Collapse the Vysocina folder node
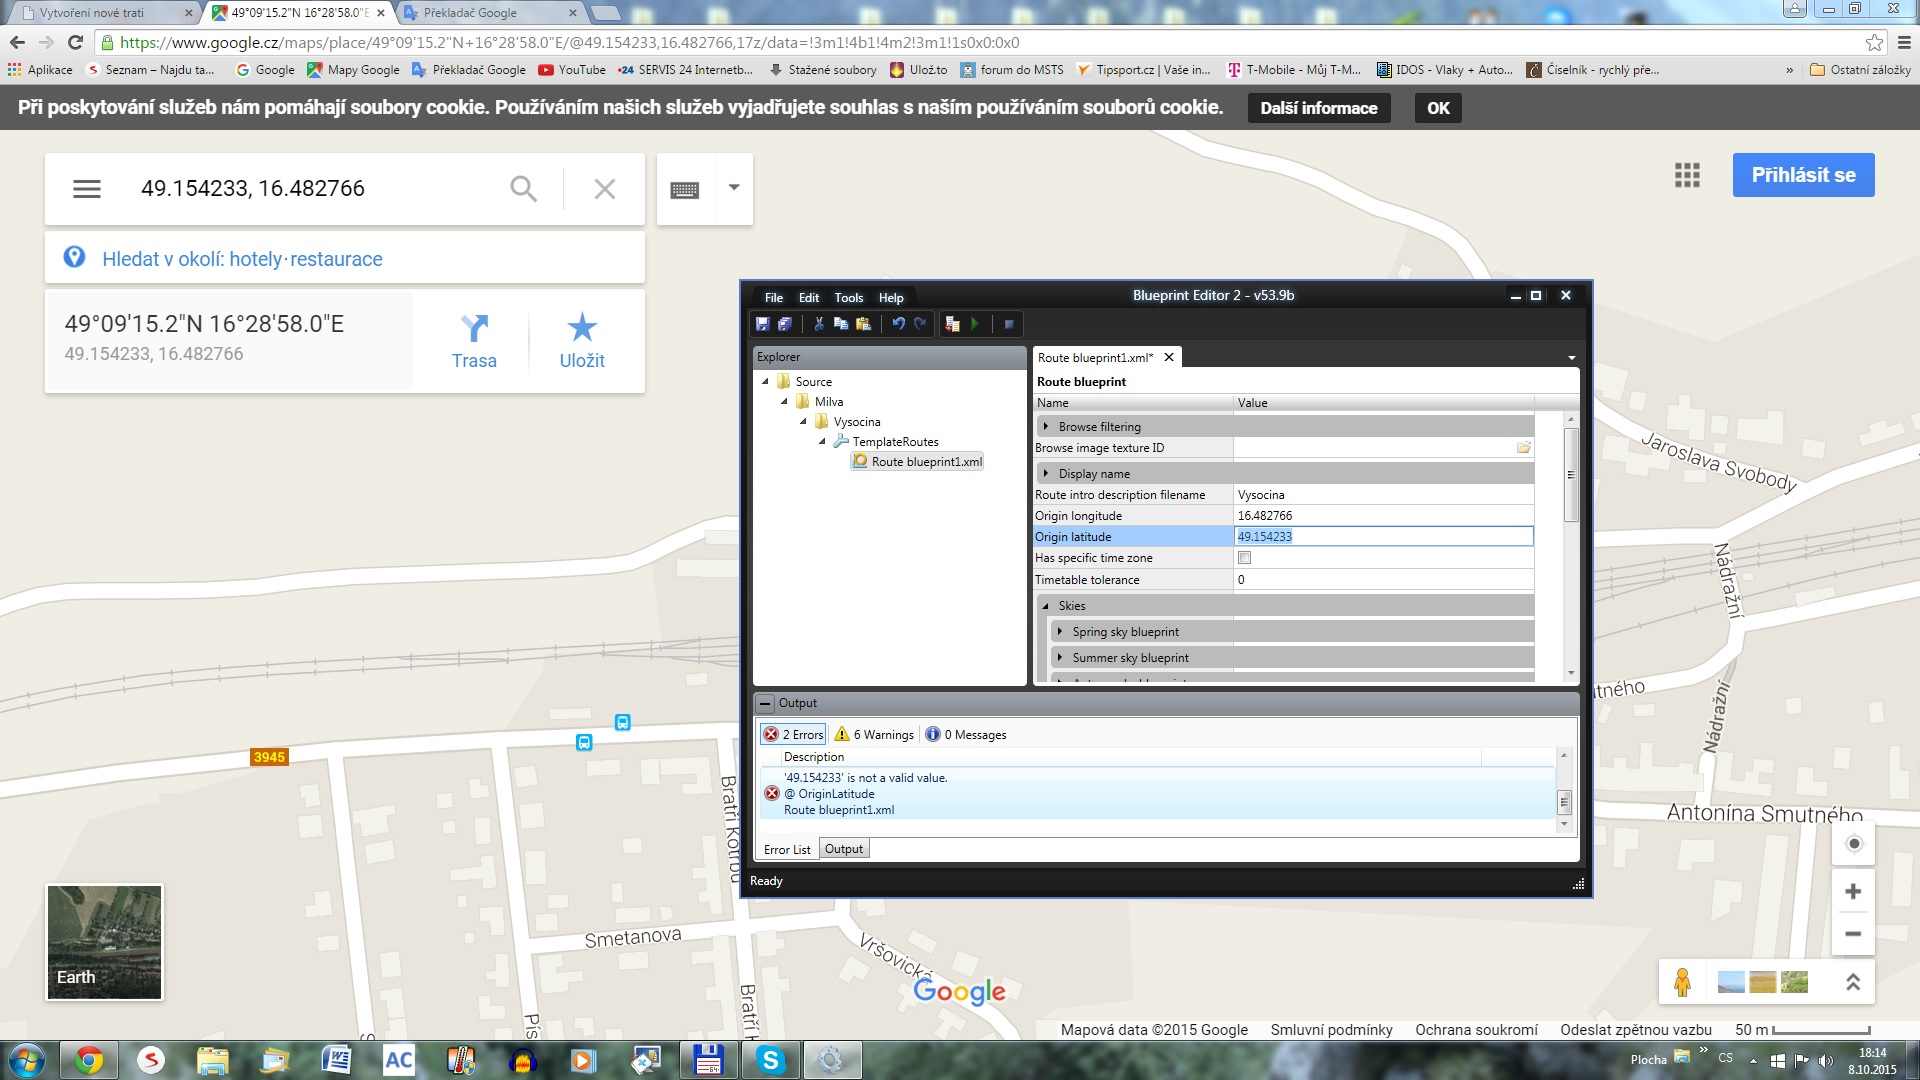This screenshot has height=1080, width=1920. pyautogui.click(x=803, y=421)
